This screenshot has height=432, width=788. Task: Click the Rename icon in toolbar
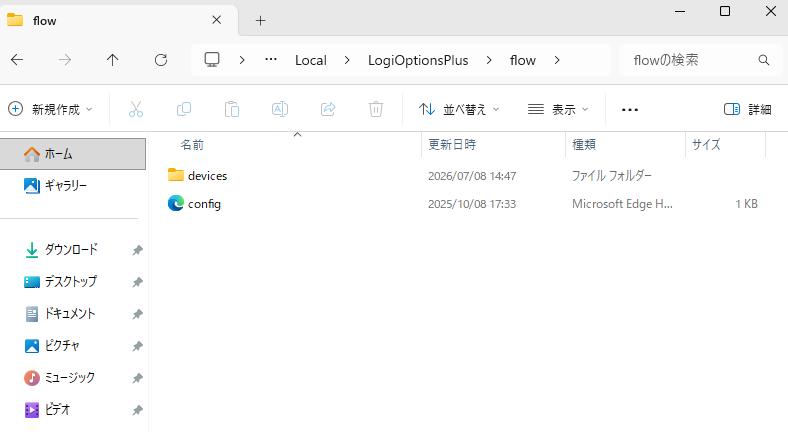(279, 109)
